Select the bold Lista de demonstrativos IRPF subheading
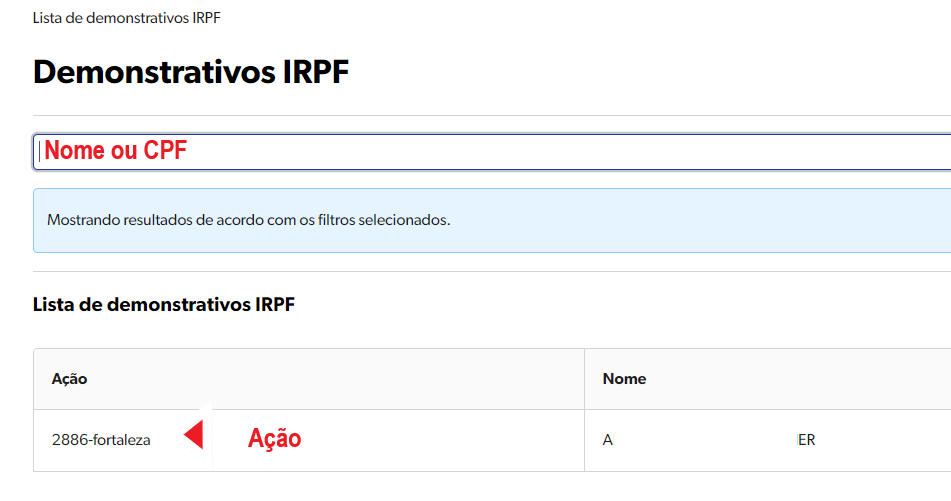The image size is (951, 501). 164,304
